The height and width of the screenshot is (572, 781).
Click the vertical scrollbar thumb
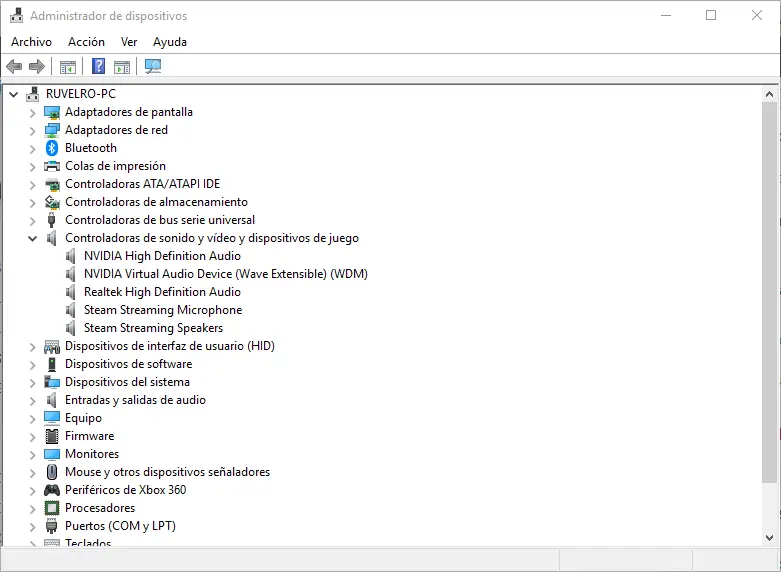(769, 292)
